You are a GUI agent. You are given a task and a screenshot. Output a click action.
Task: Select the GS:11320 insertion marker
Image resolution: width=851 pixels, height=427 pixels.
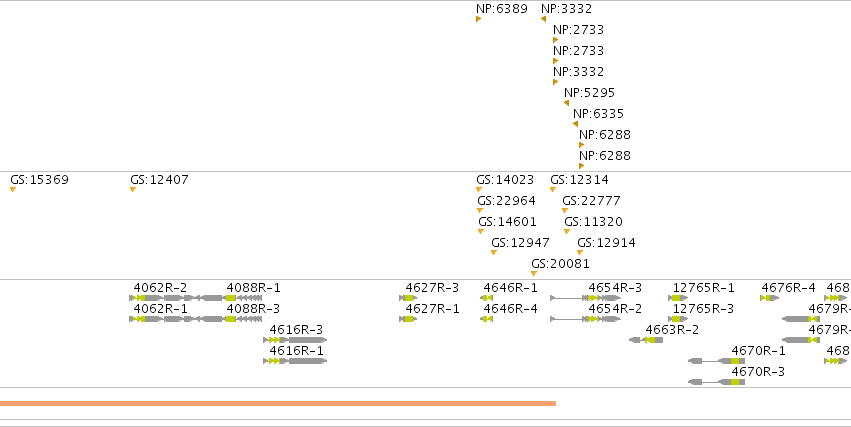pyautogui.click(x=567, y=232)
